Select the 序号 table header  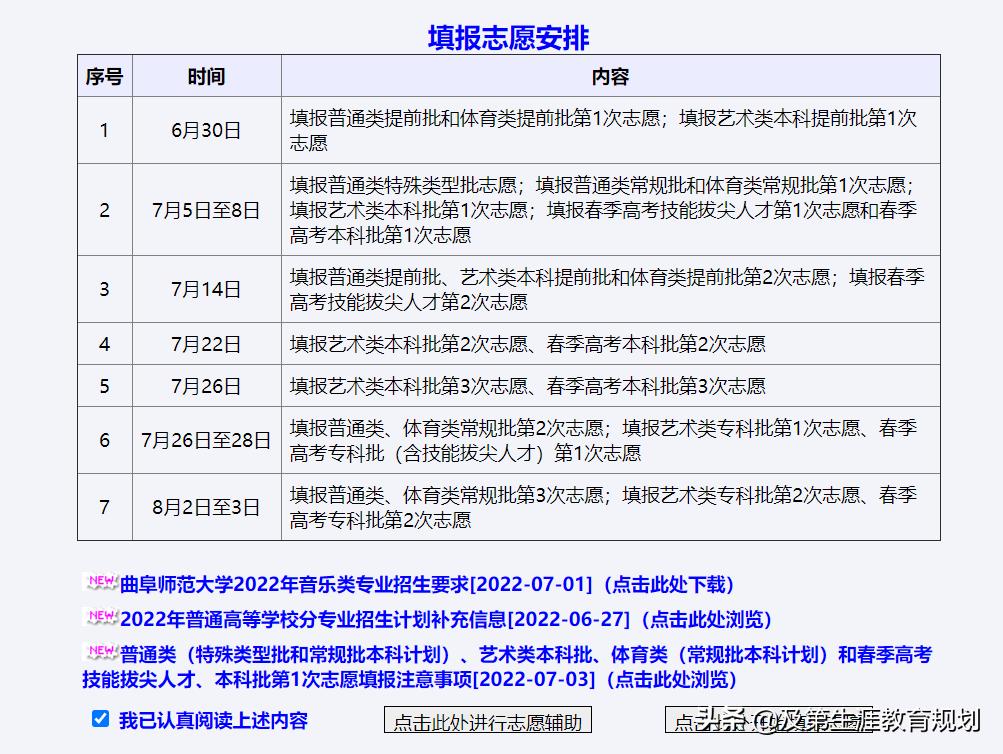104,75
